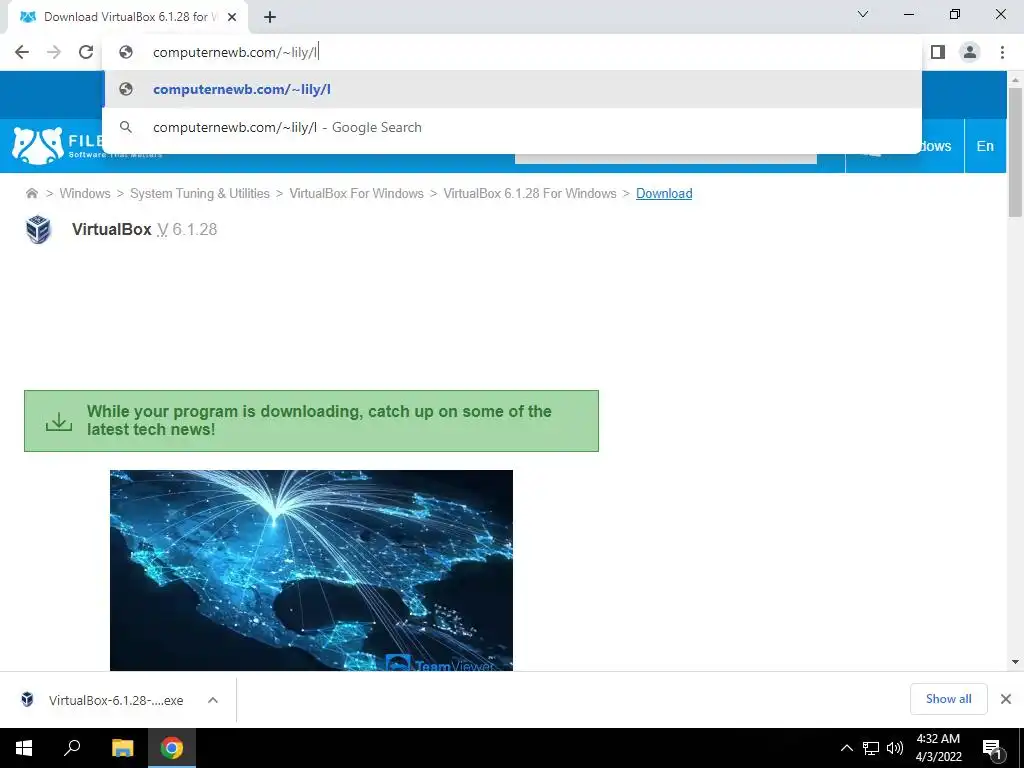The image size is (1024, 768).
Task: Open the Windows Start menu
Action: [24, 748]
